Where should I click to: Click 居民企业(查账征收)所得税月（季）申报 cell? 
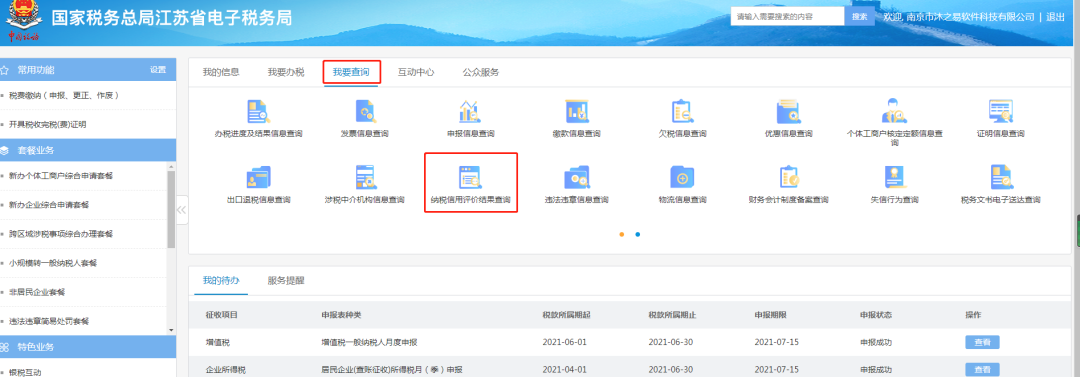[x=393, y=370]
